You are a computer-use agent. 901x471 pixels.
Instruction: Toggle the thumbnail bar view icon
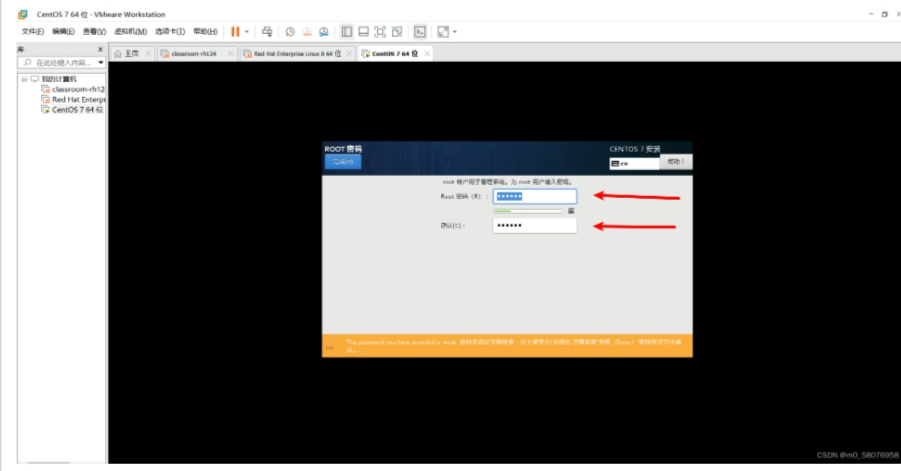(363, 32)
